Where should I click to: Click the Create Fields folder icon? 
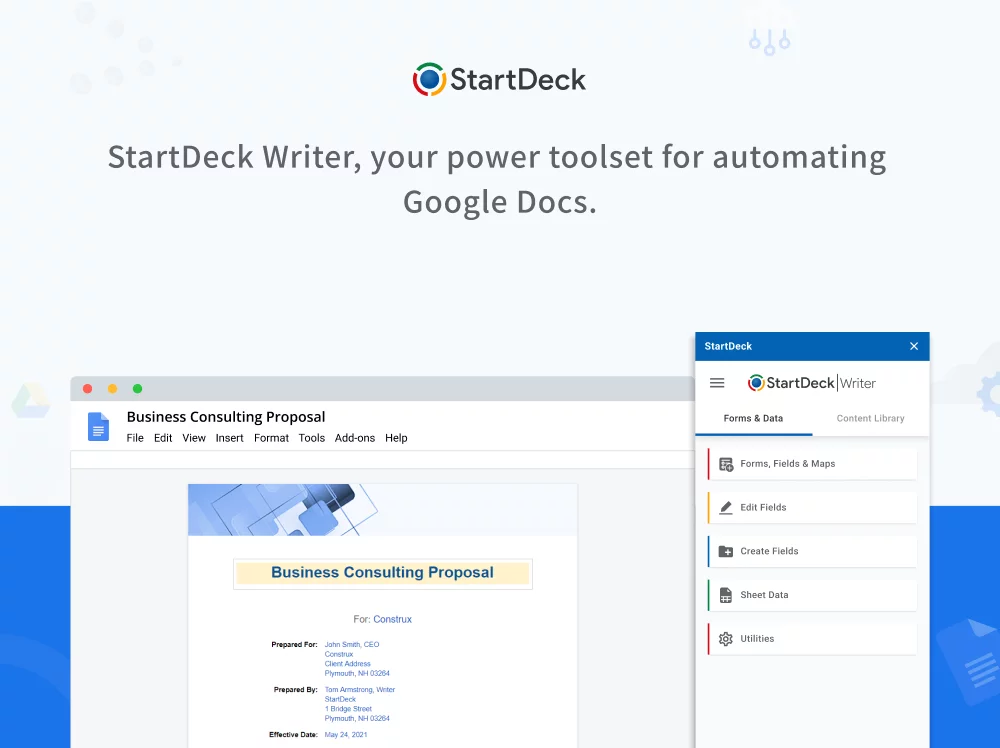tap(726, 551)
